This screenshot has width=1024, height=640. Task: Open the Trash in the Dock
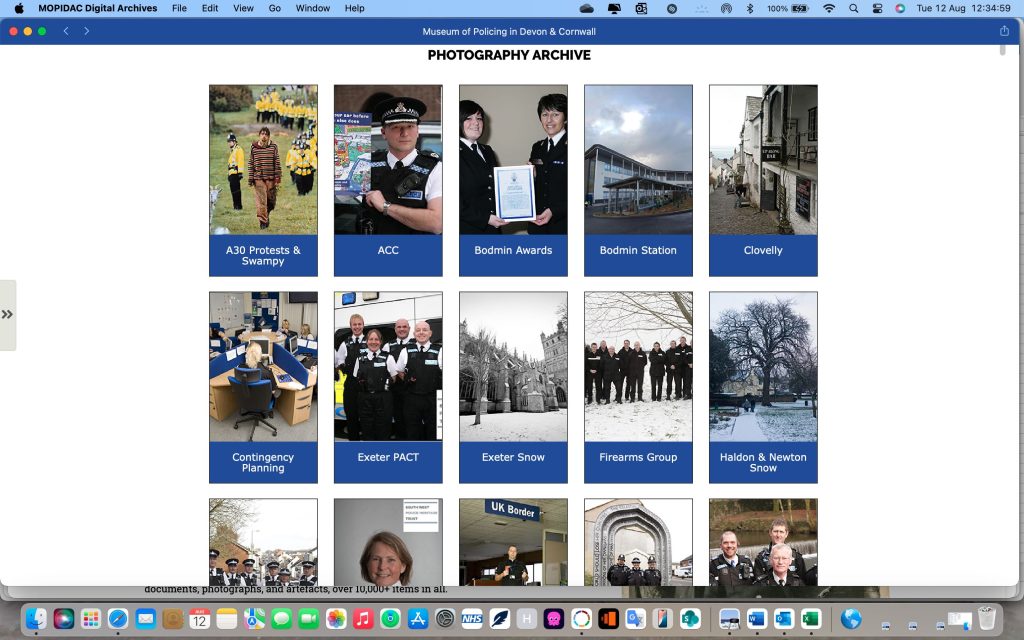[x=987, y=618]
